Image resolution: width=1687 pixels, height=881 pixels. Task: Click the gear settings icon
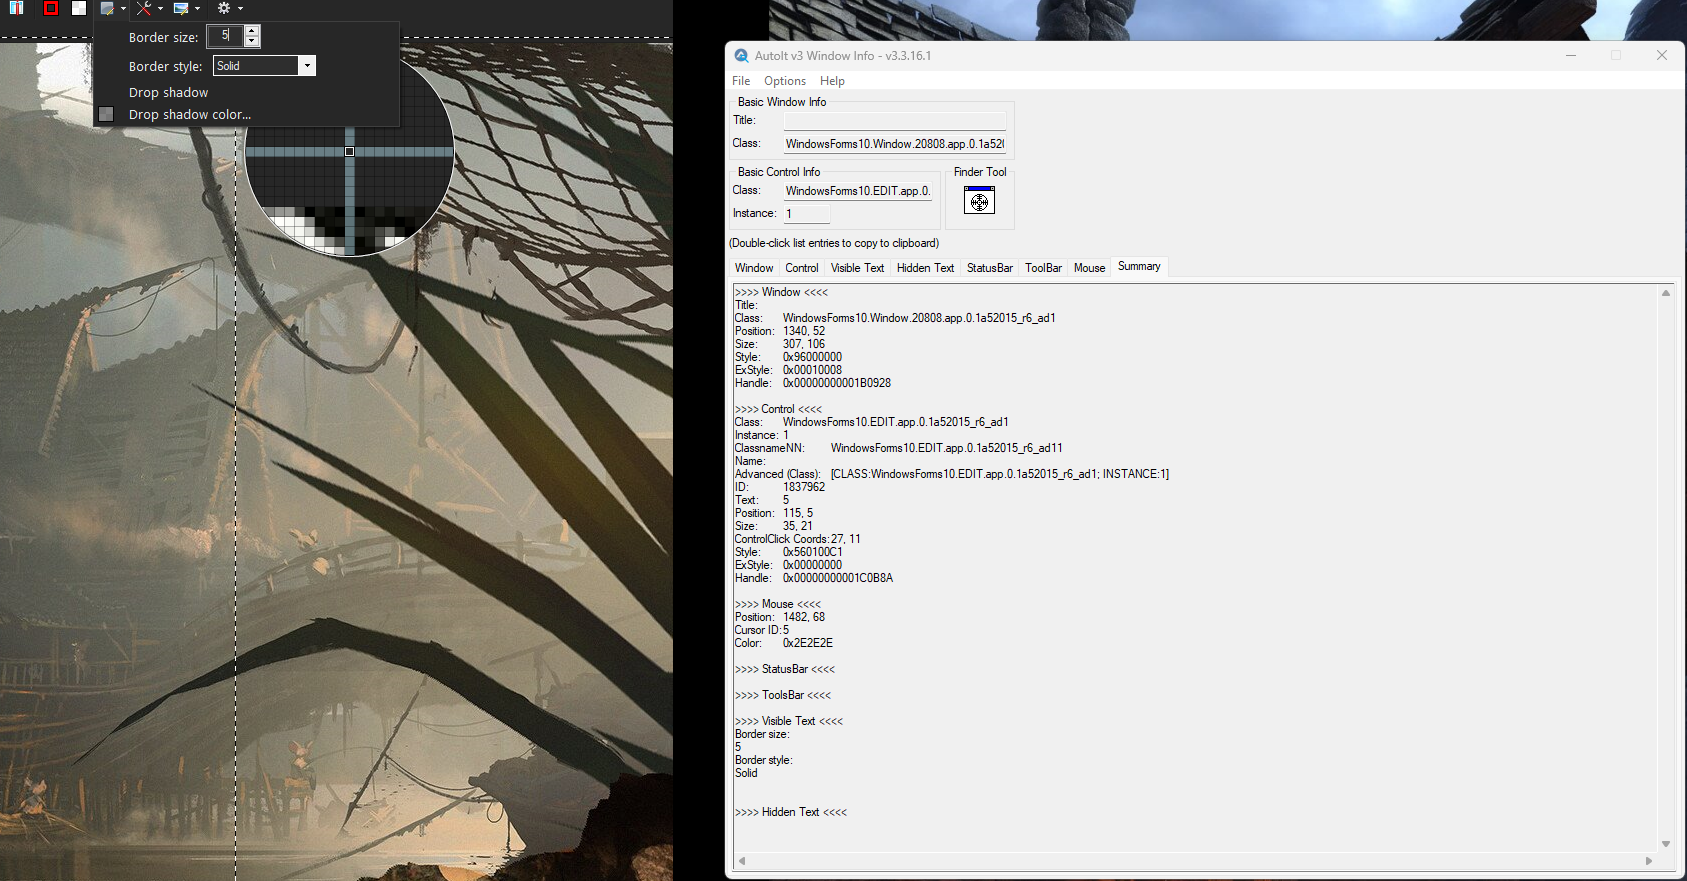pyautogui.click(x=224, y=8)
